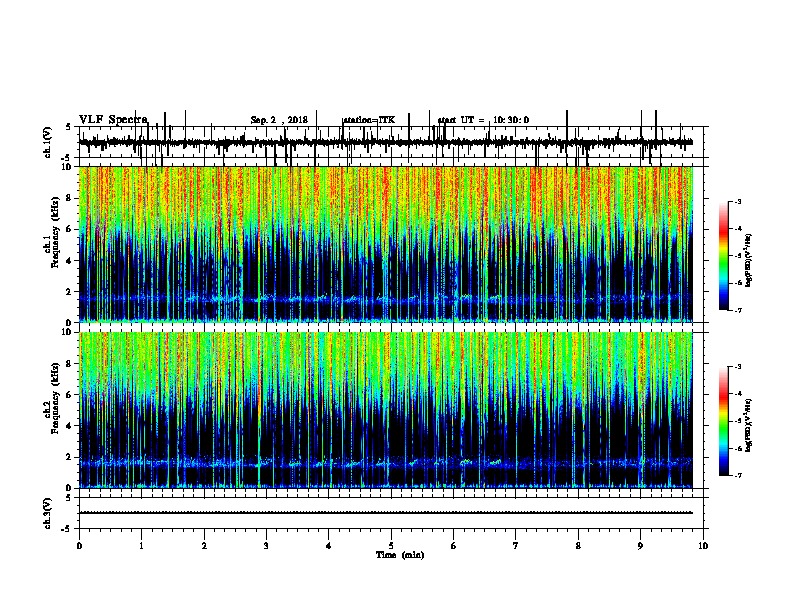Click time axis tick label "5"
The height and width of the screenshot is (612, 792).
[391, 546]
